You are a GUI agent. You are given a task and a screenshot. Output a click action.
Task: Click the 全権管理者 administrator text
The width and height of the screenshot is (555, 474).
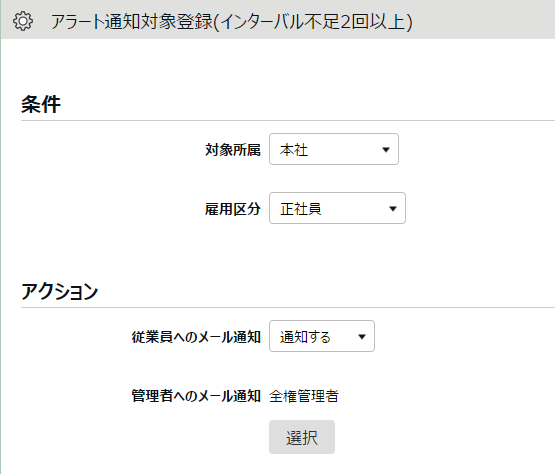click(x=304, y=396)
